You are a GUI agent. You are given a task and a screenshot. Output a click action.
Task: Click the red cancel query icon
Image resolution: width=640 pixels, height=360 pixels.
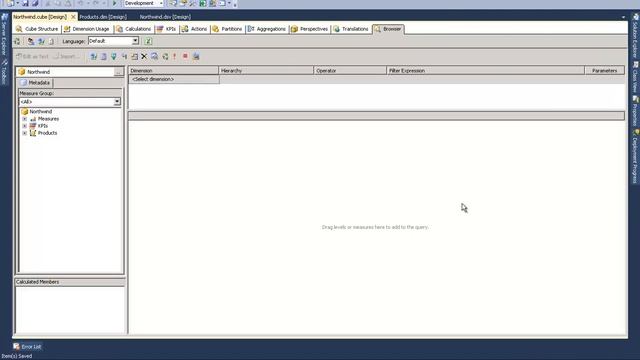coord(185,56)
